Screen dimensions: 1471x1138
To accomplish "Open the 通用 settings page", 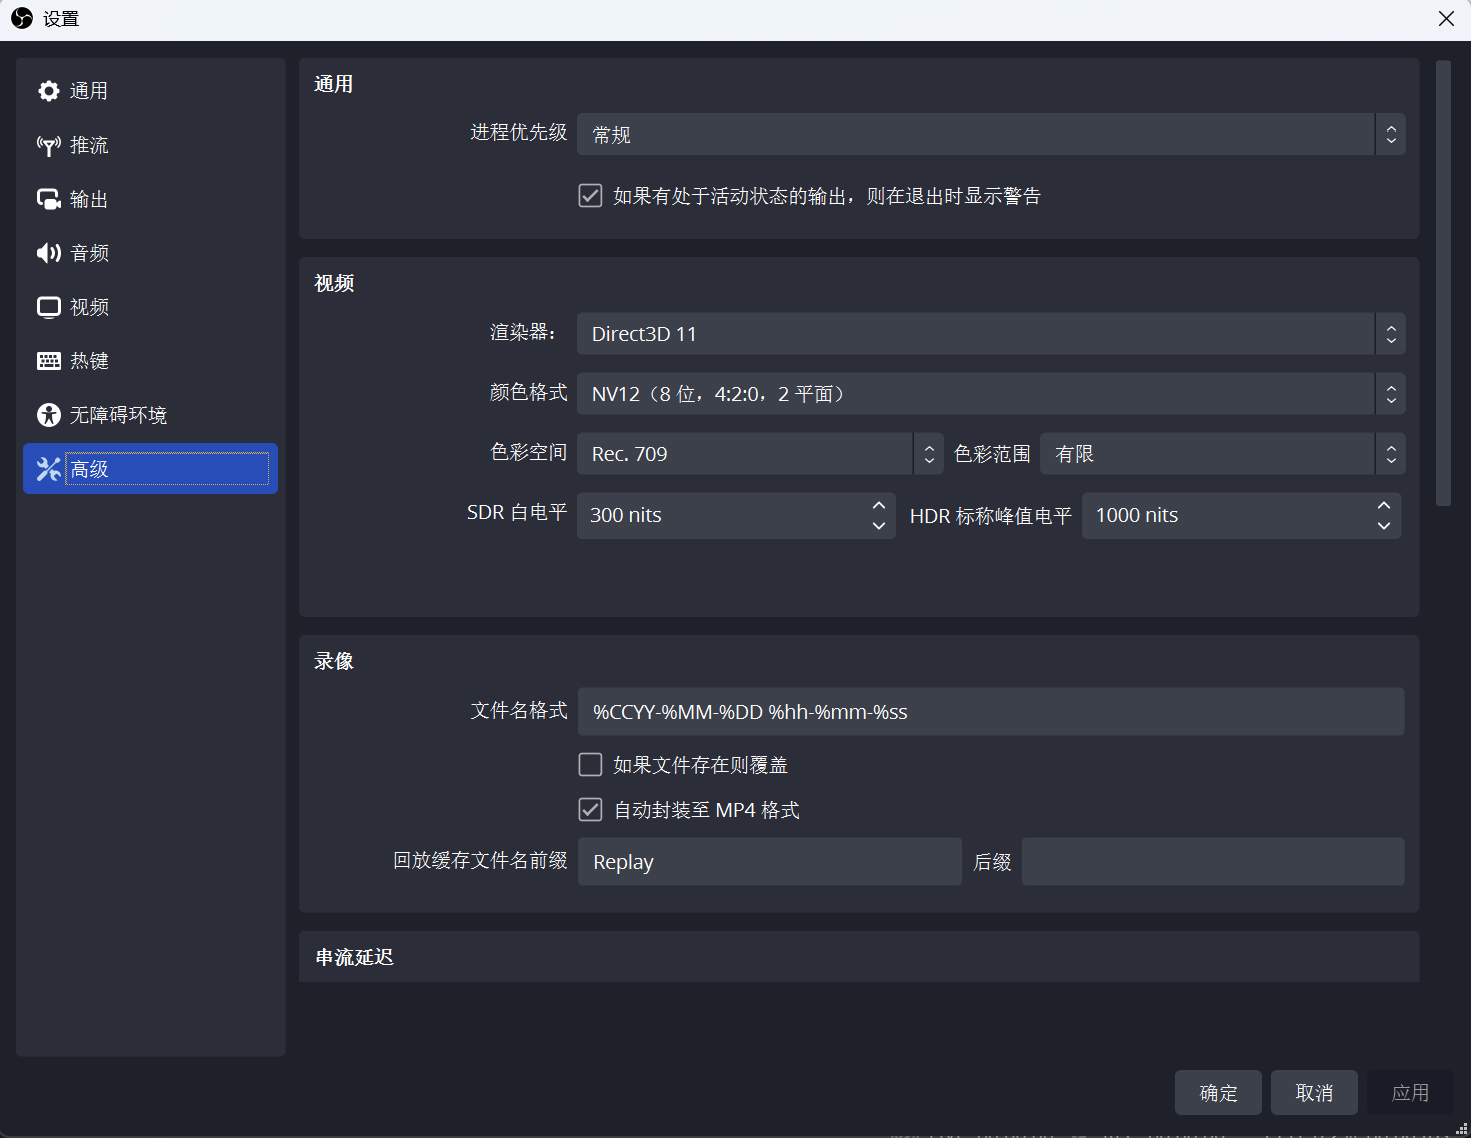I will coord(150,91).
